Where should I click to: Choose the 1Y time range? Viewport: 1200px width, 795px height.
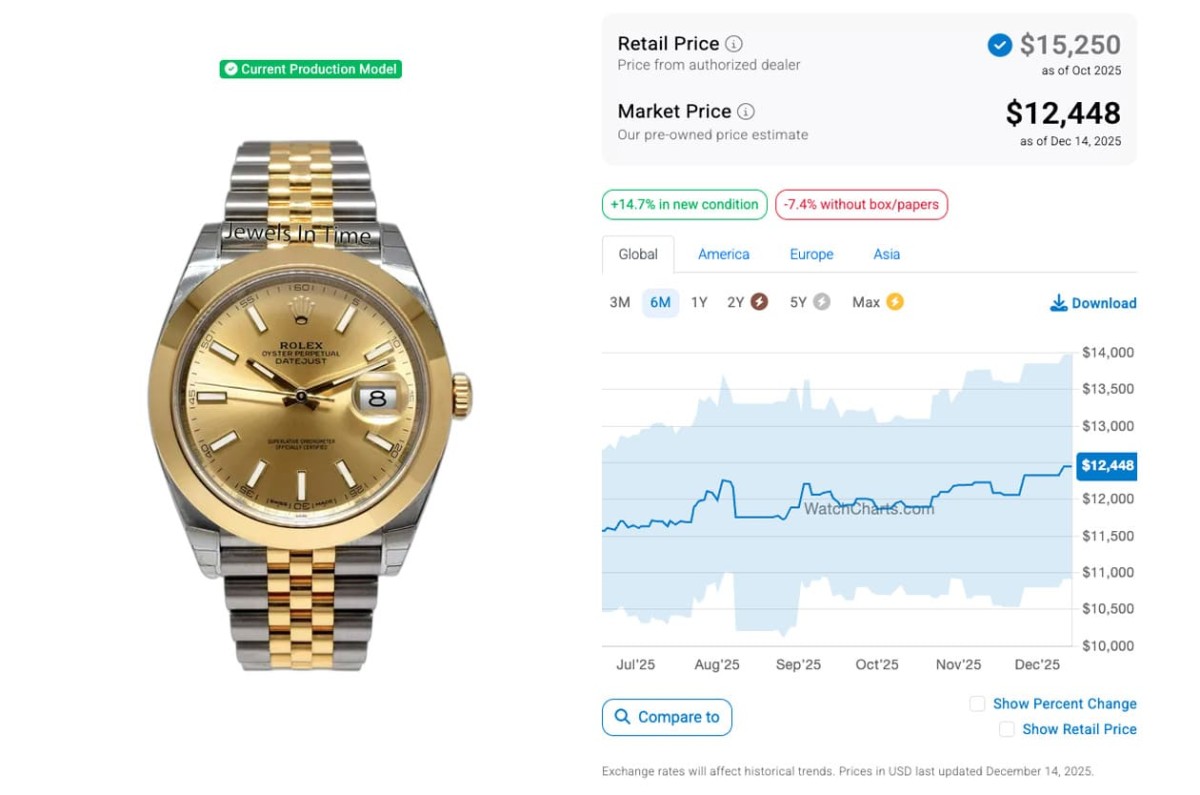(x=699, y=302)
